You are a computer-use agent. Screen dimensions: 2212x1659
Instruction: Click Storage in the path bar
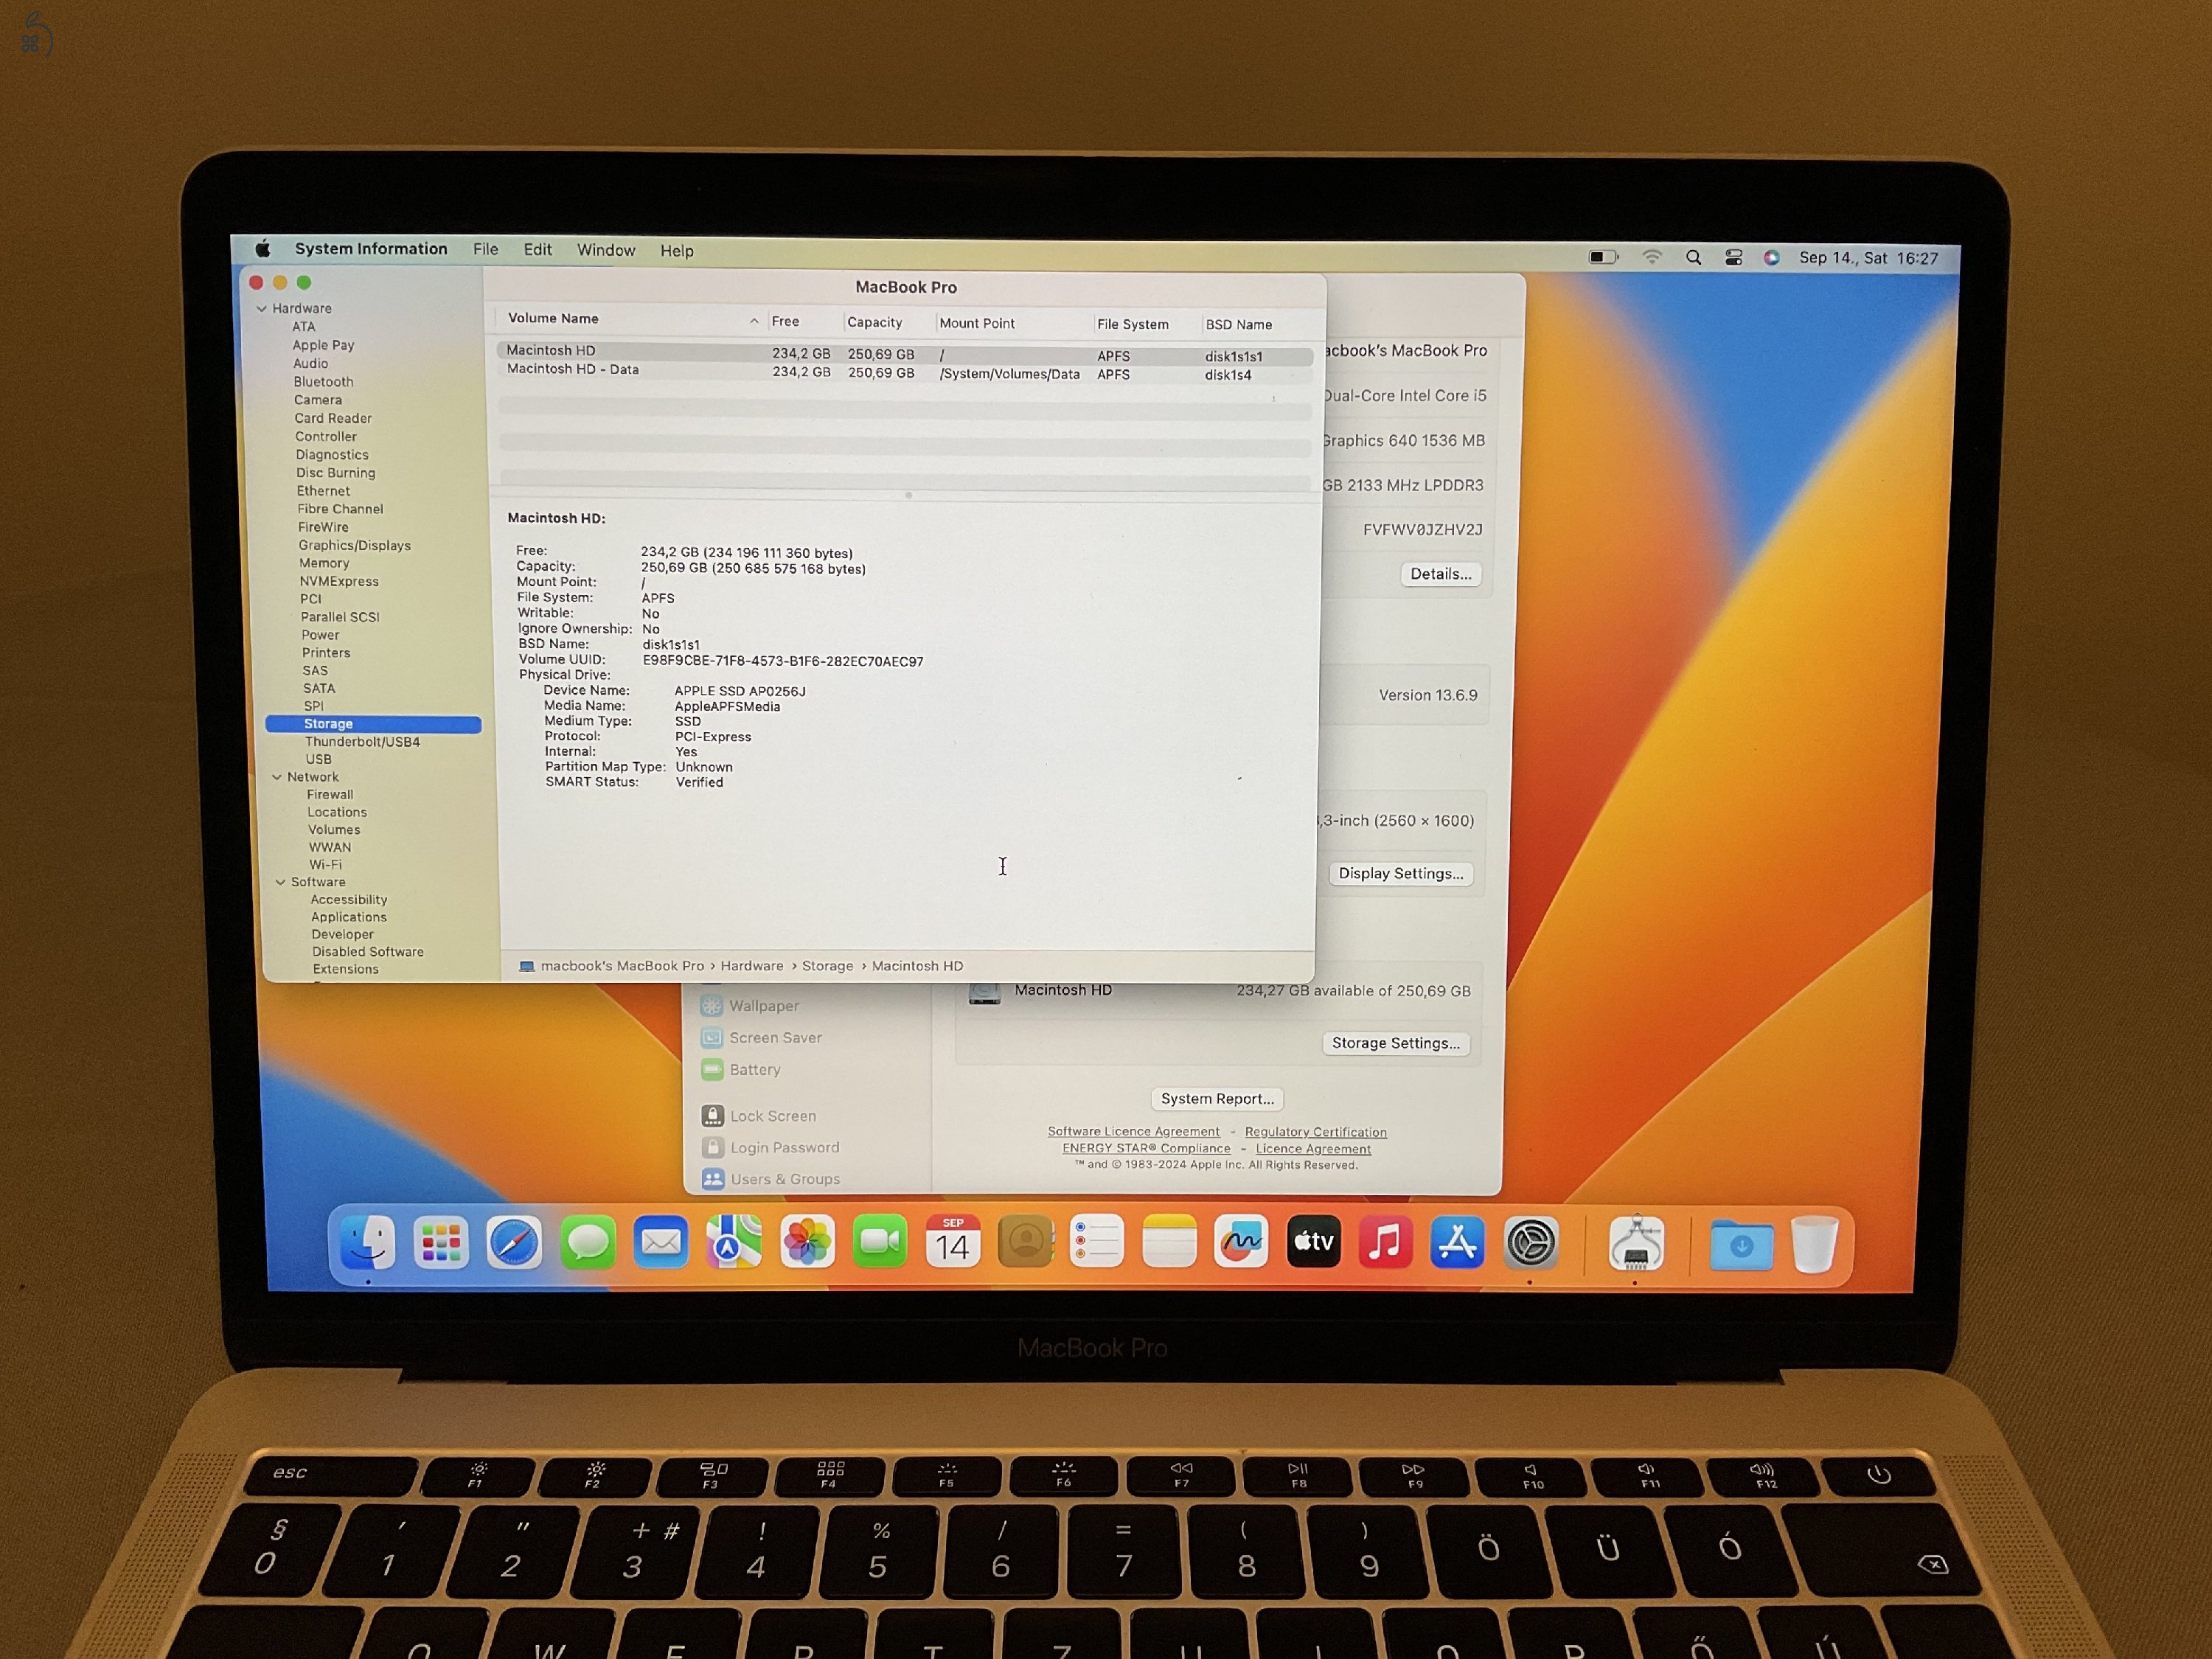pyautogui.click(x=828, y=966)
